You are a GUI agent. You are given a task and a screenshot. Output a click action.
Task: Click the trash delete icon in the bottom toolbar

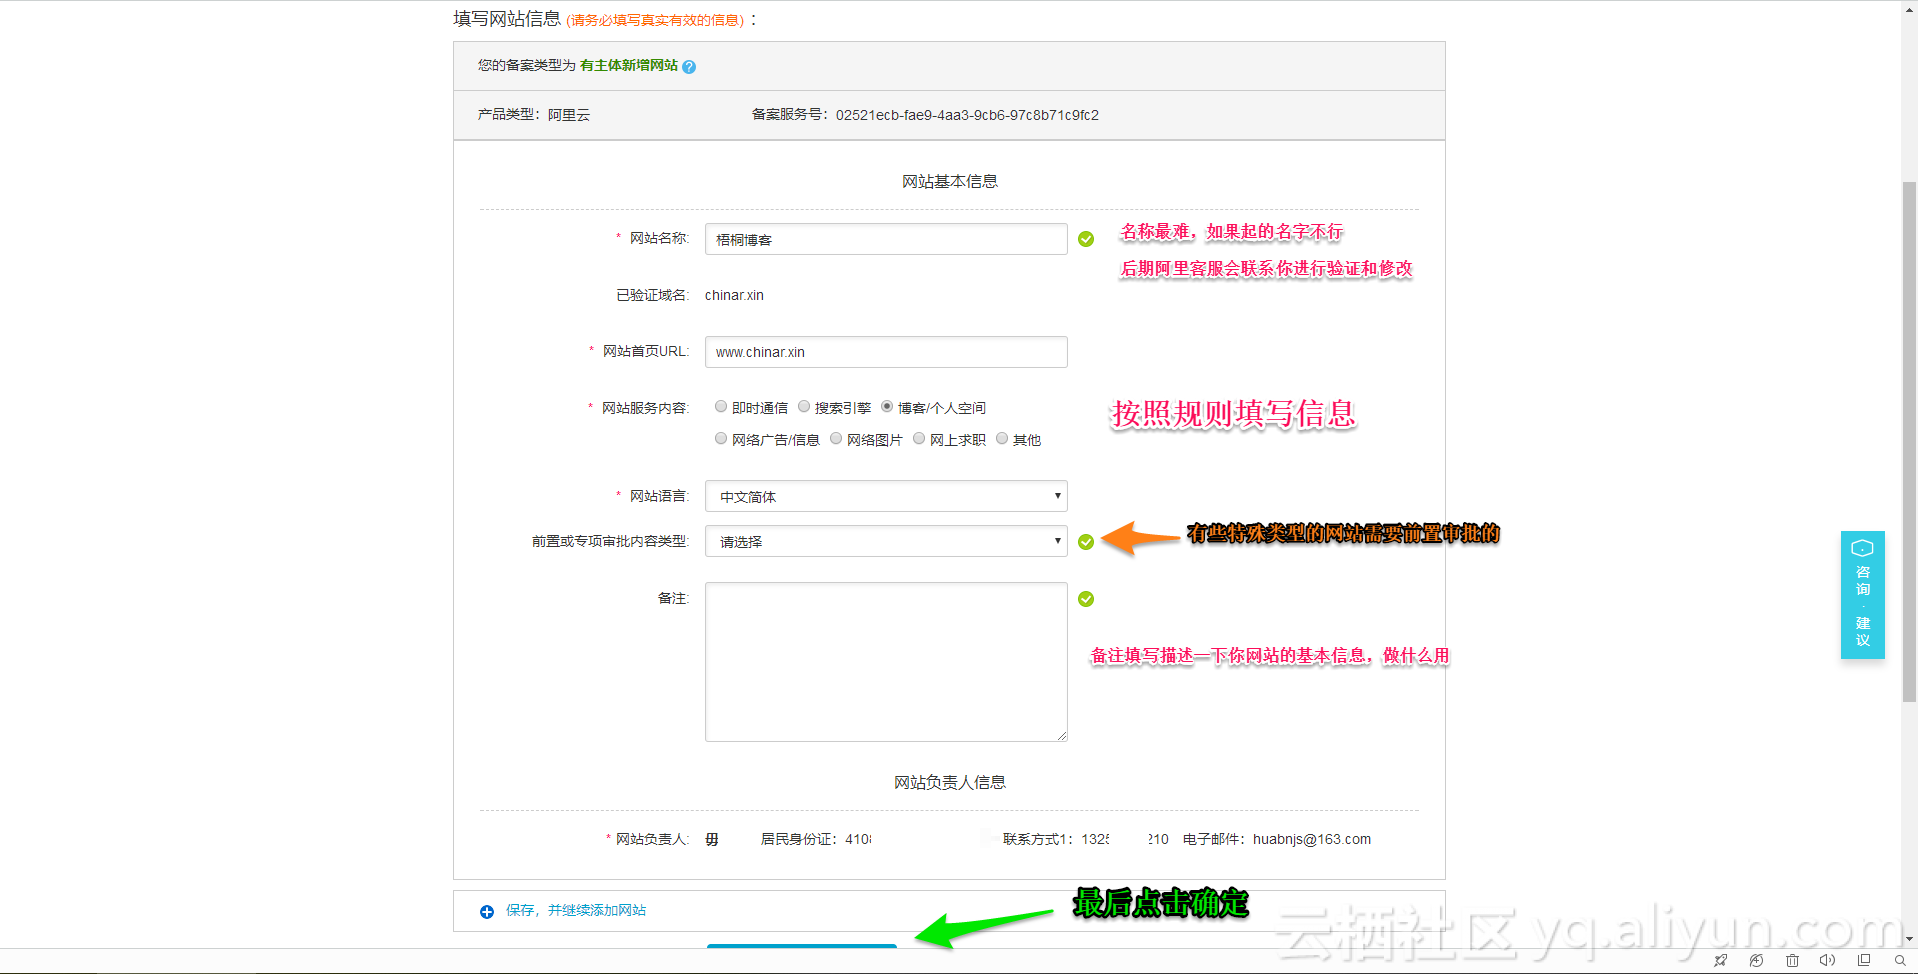coord(1792,960)
